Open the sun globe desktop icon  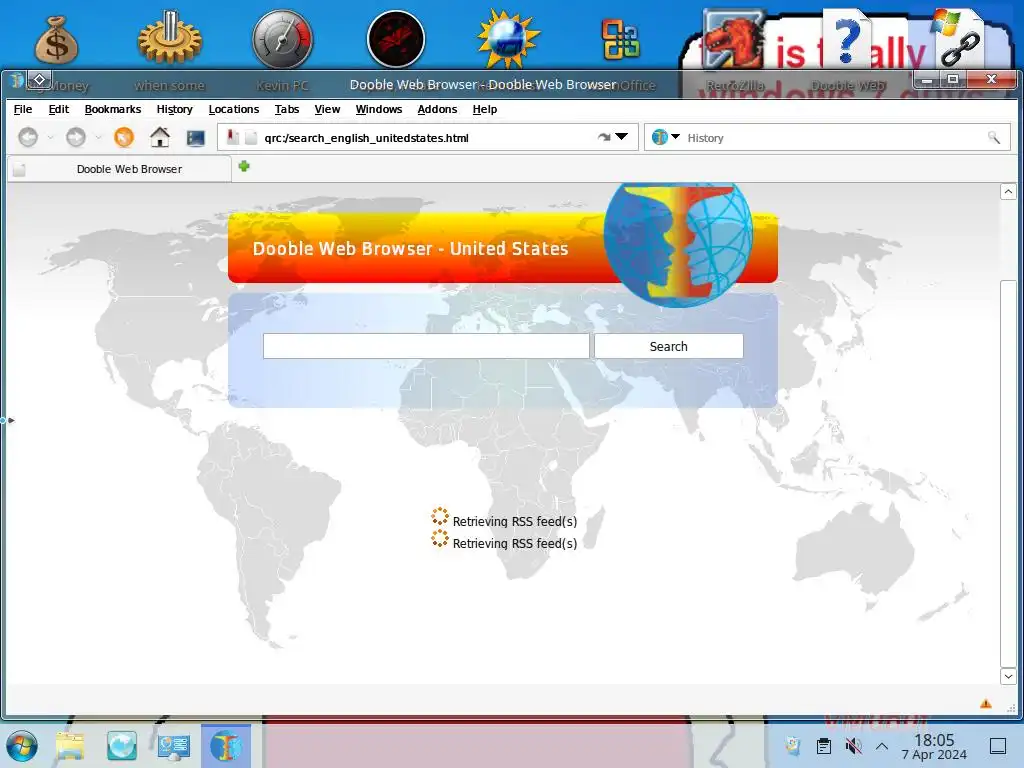508,39
